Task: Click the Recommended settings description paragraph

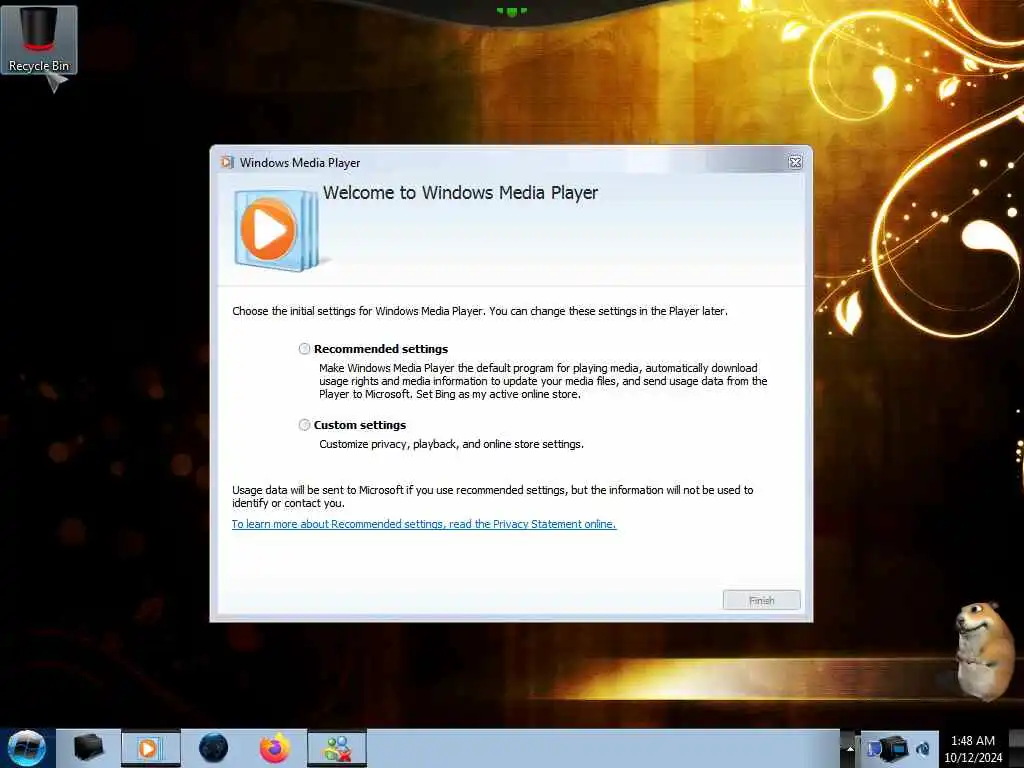Action: (543, 381)
